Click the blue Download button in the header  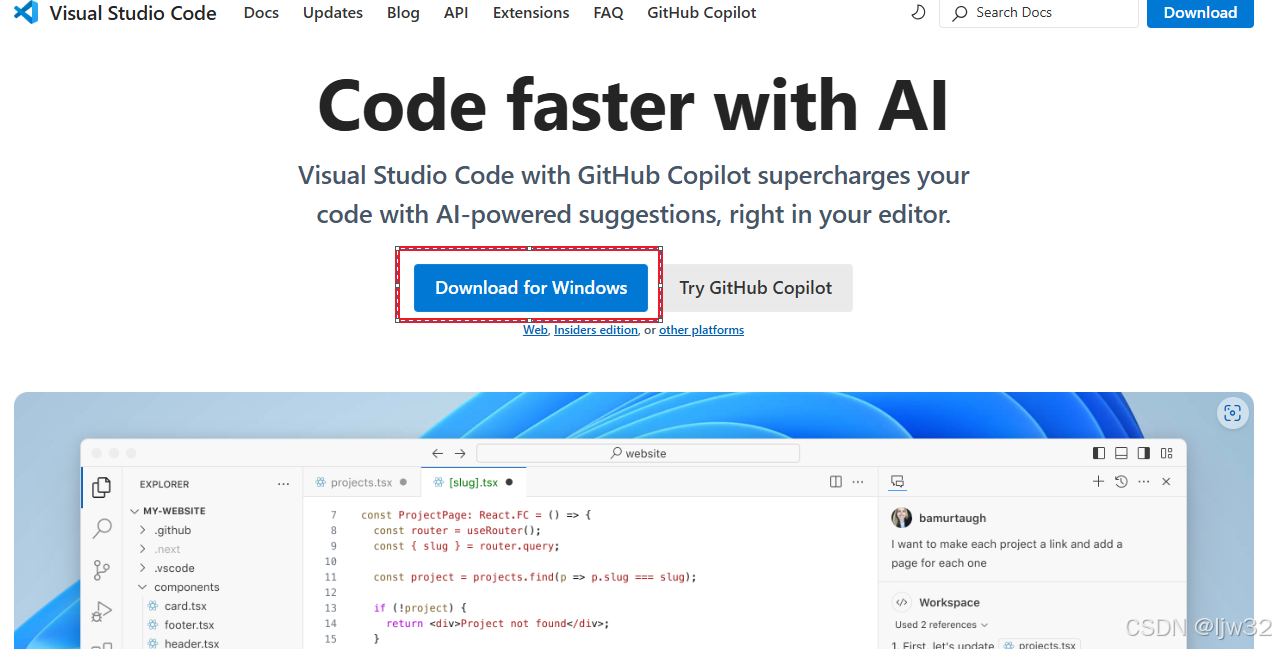point(1200,13)
